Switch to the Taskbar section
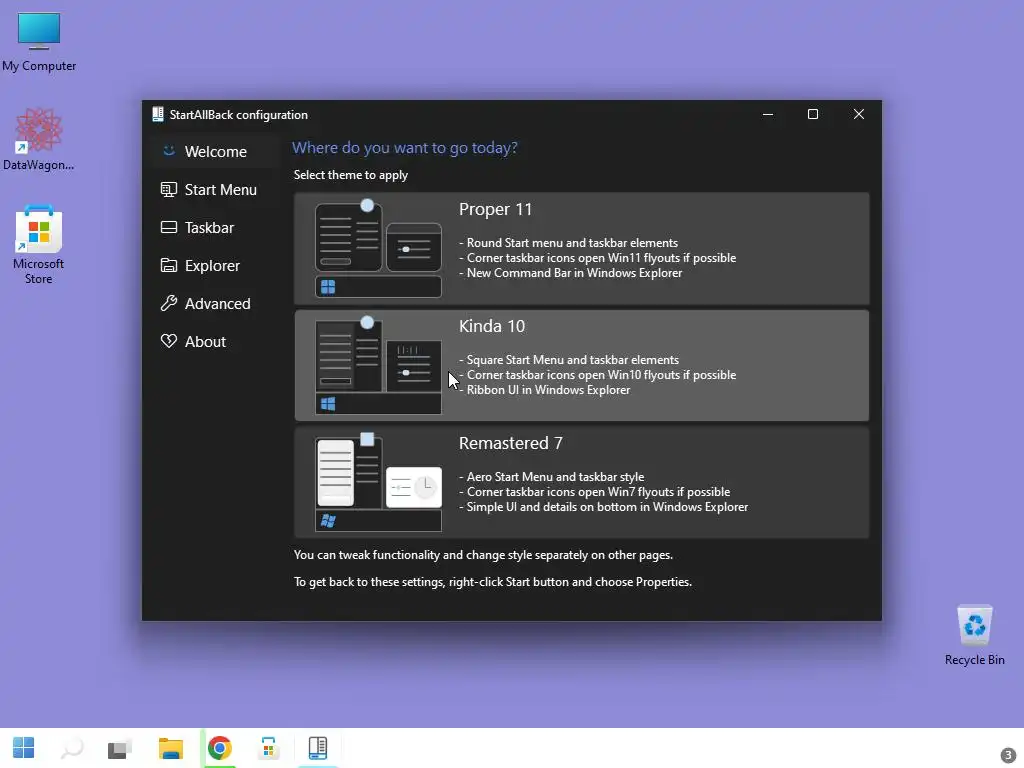This screenshot has width=1024, height=768. [214, 227]
